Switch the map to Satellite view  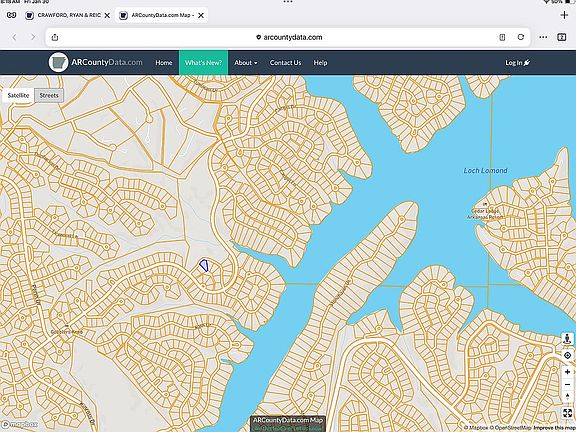click(18, 96)
